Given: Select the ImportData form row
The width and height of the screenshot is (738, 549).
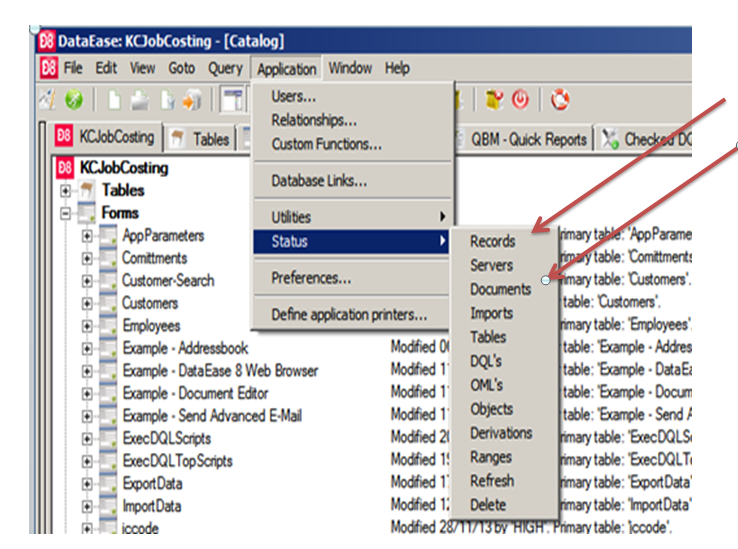Looking at the screenshot, I should 152,506.
